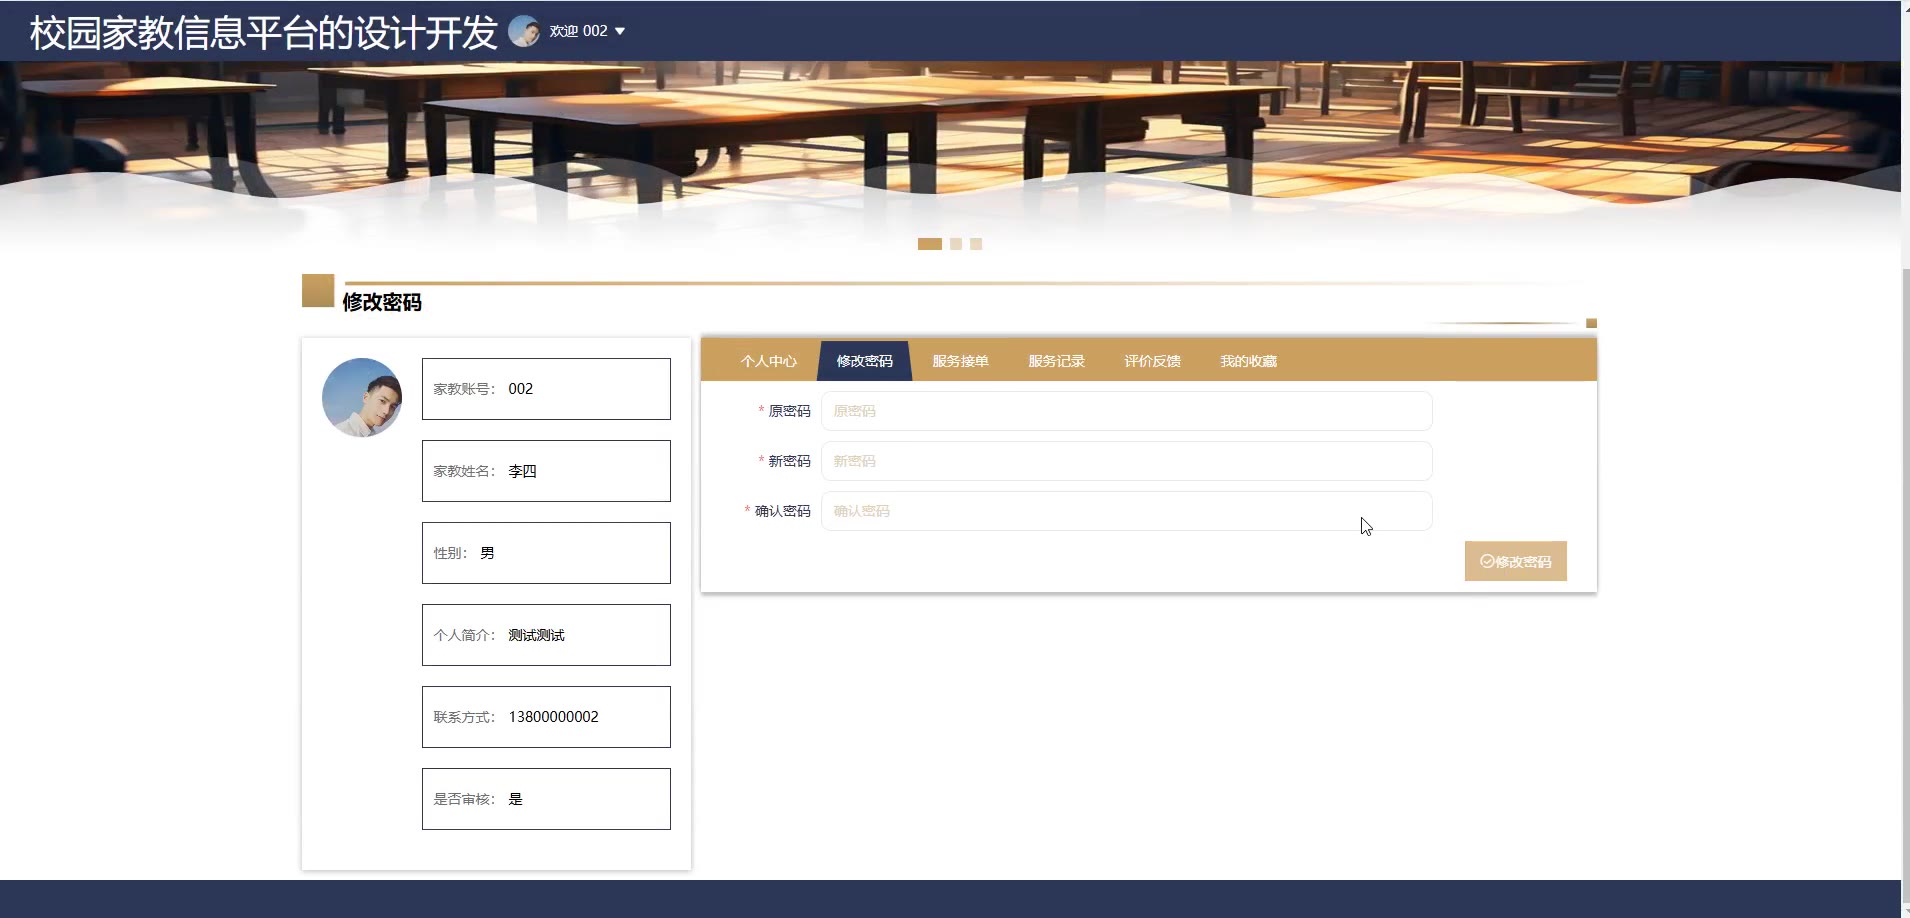The width and height of the screenshot is (1910, 918).
Task: Click the 修改密码 section heading
Action: (382, 302)
